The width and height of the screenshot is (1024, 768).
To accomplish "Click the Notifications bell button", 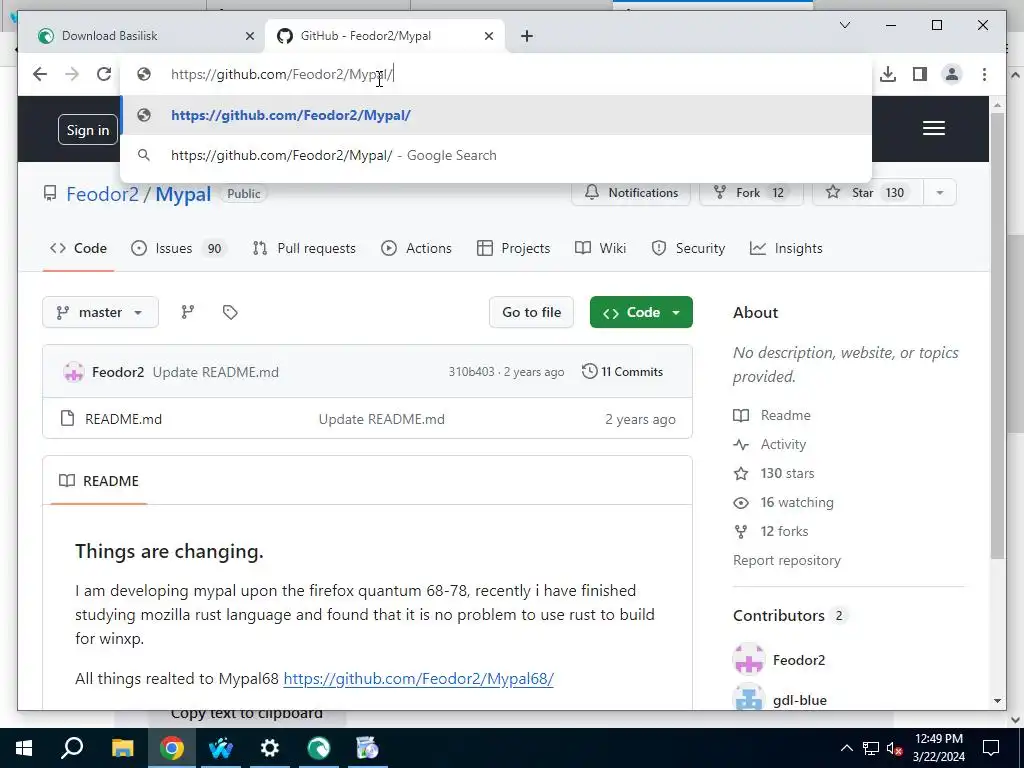I will pos(631,193).
